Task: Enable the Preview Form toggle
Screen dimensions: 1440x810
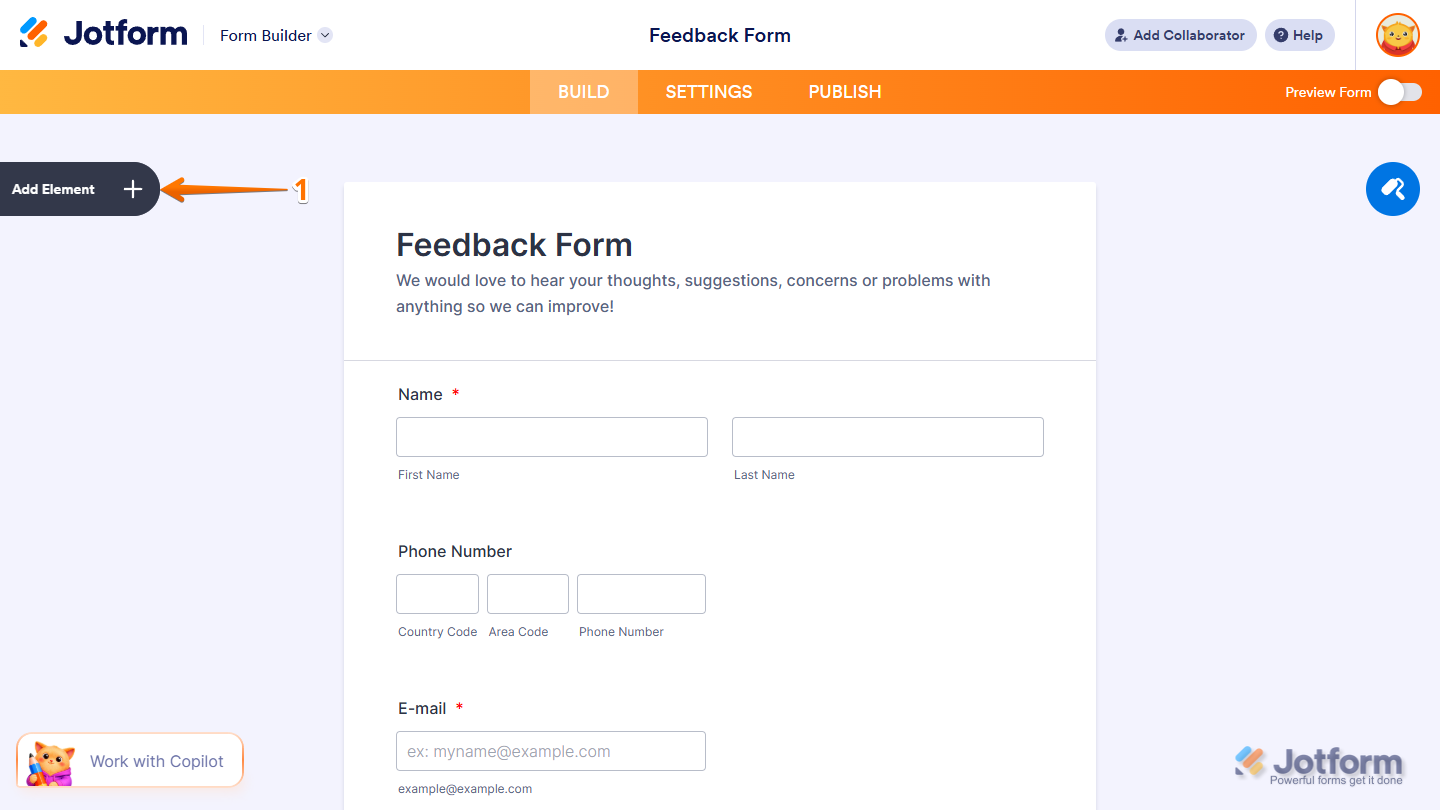Action: pos(1399,91)
